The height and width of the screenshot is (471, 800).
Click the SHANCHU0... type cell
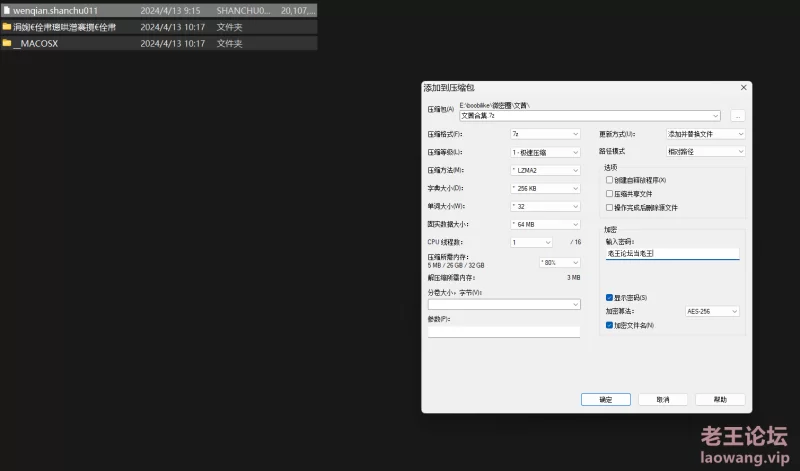[x=243, y=10]
